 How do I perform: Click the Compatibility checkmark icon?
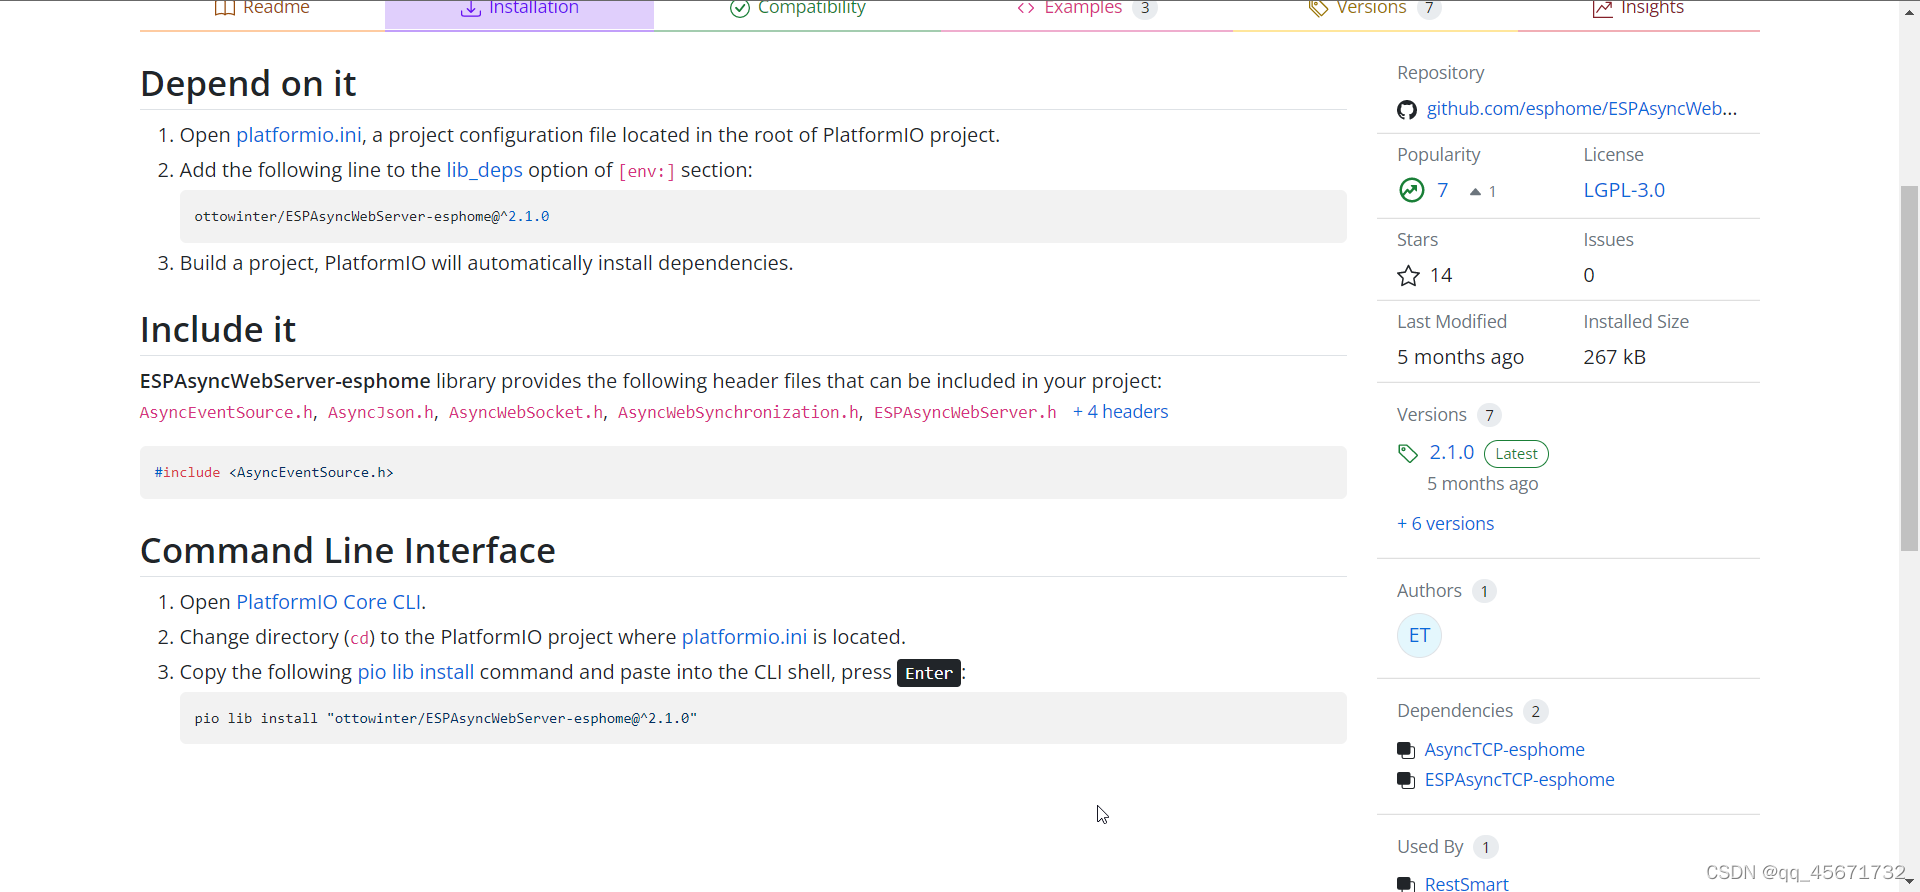point(740,8)
